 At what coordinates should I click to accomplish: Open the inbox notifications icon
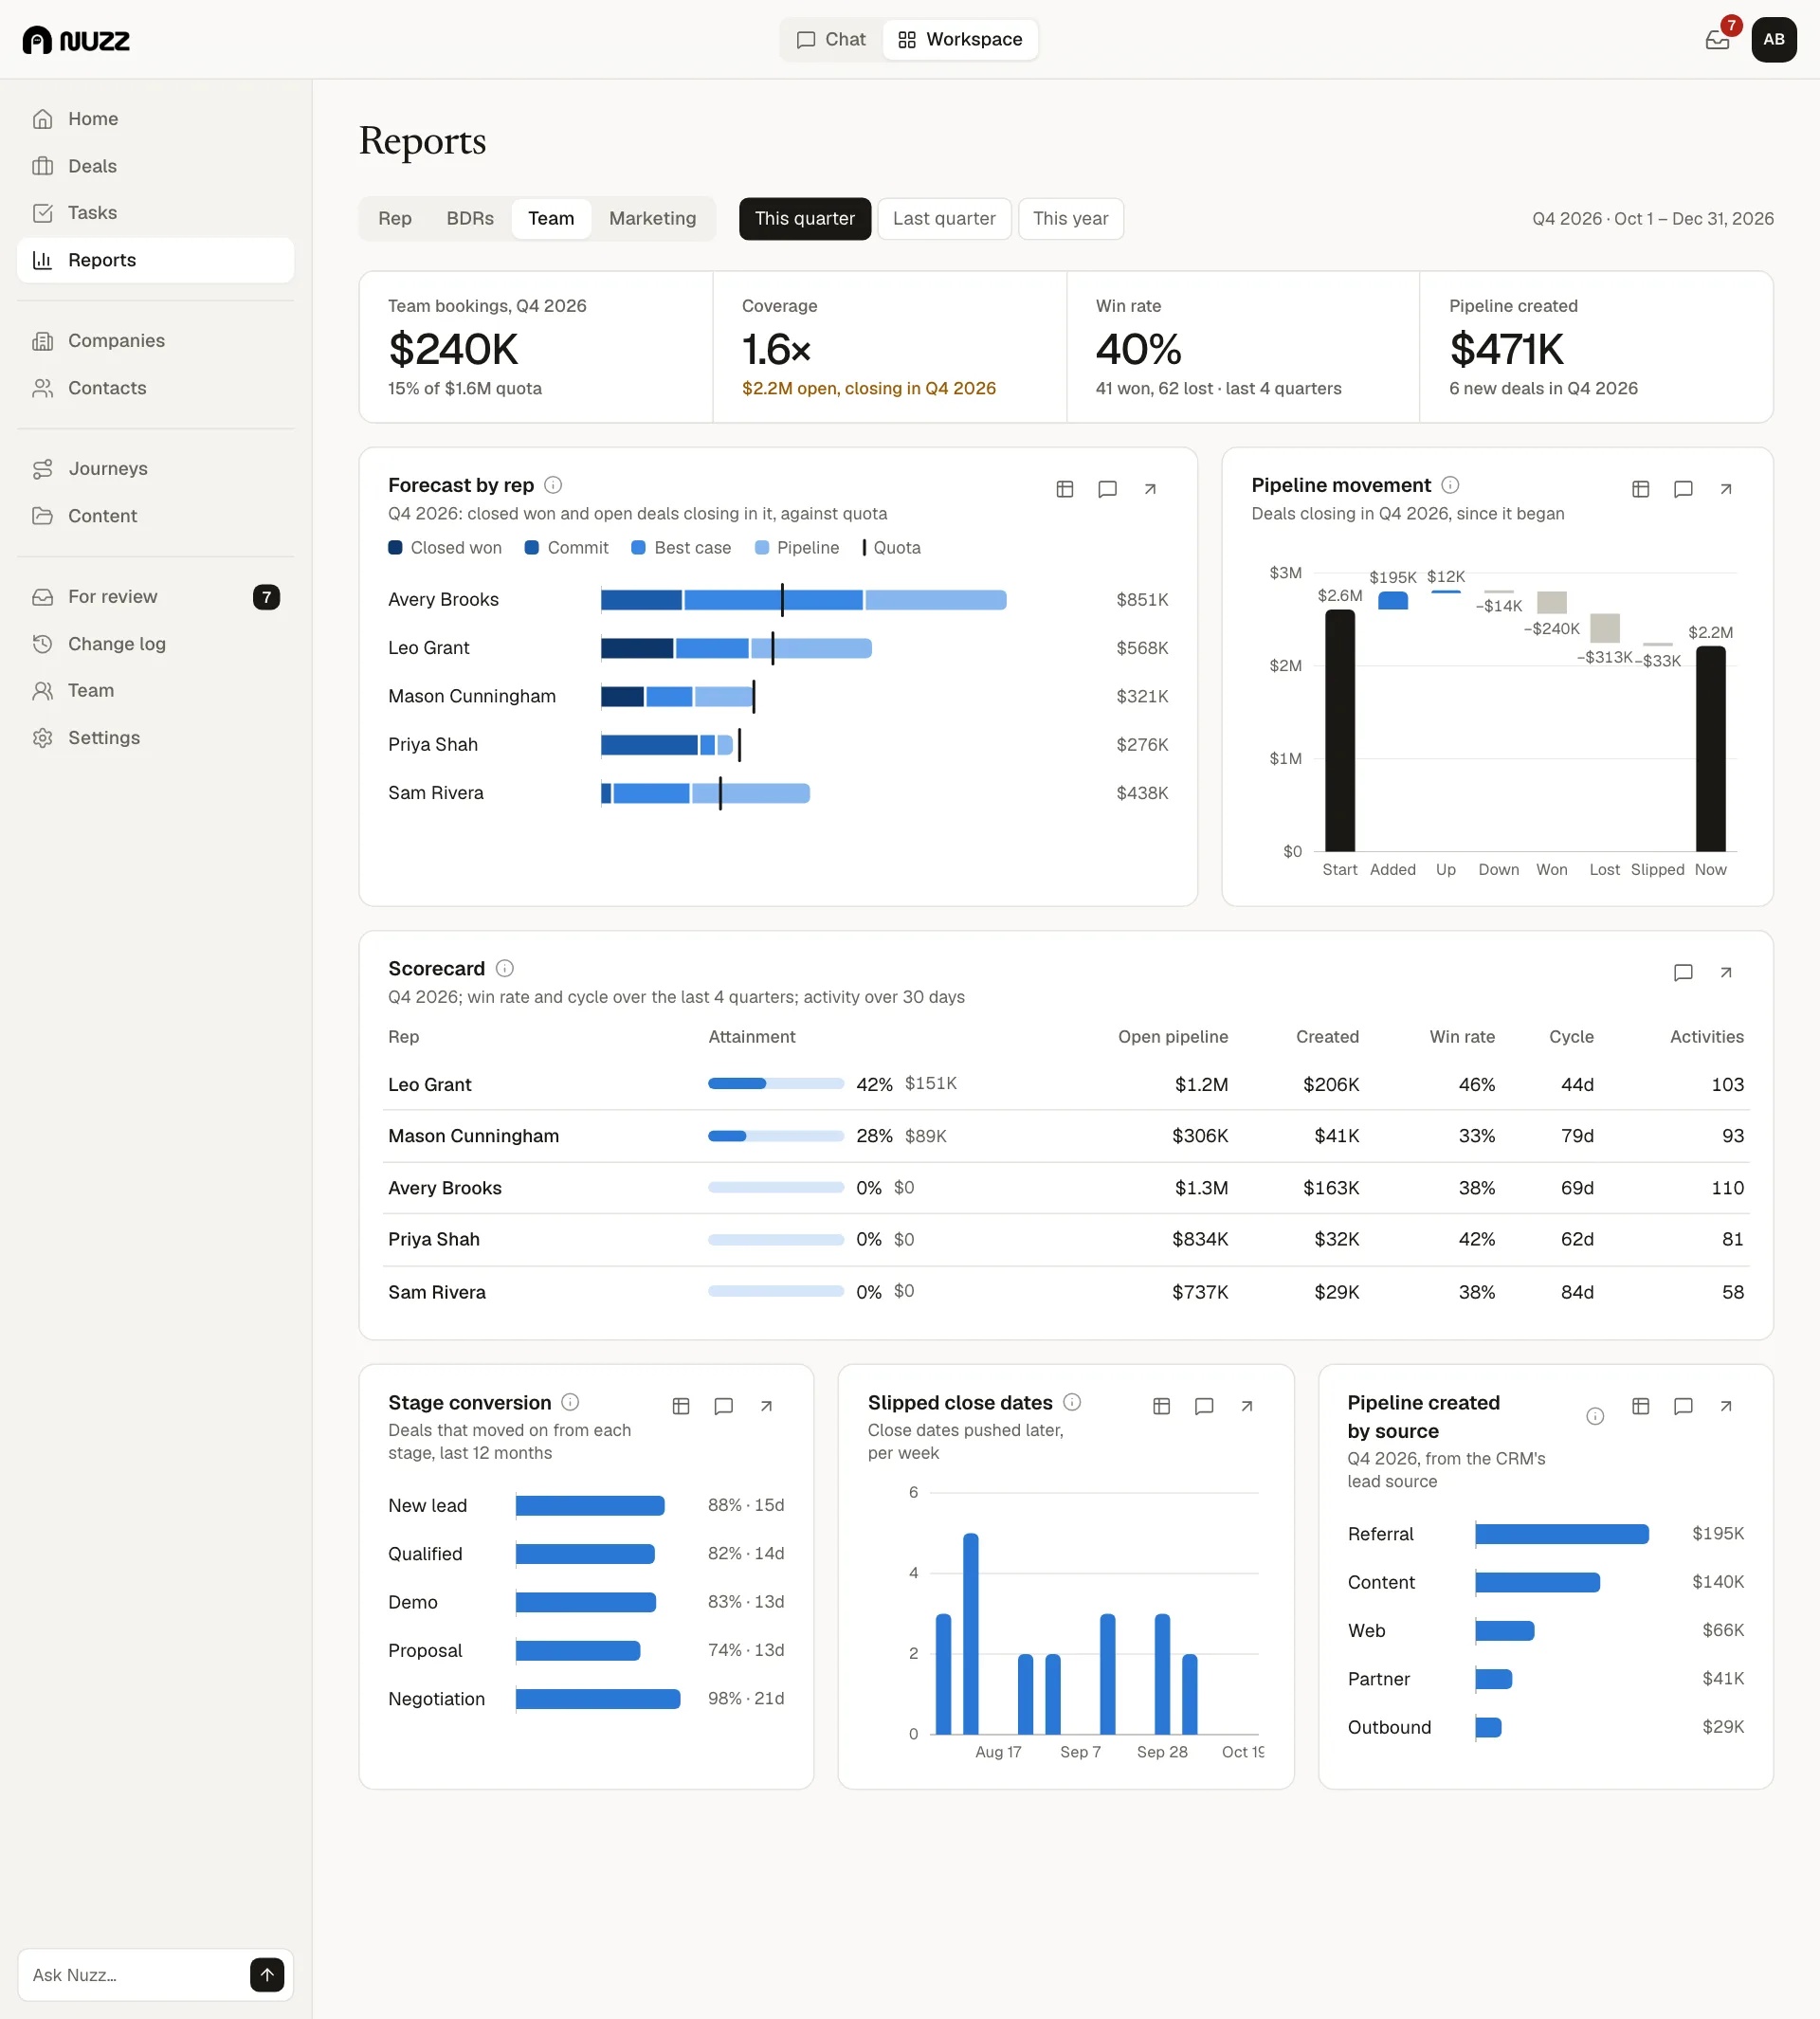(x=1717, y=40)
